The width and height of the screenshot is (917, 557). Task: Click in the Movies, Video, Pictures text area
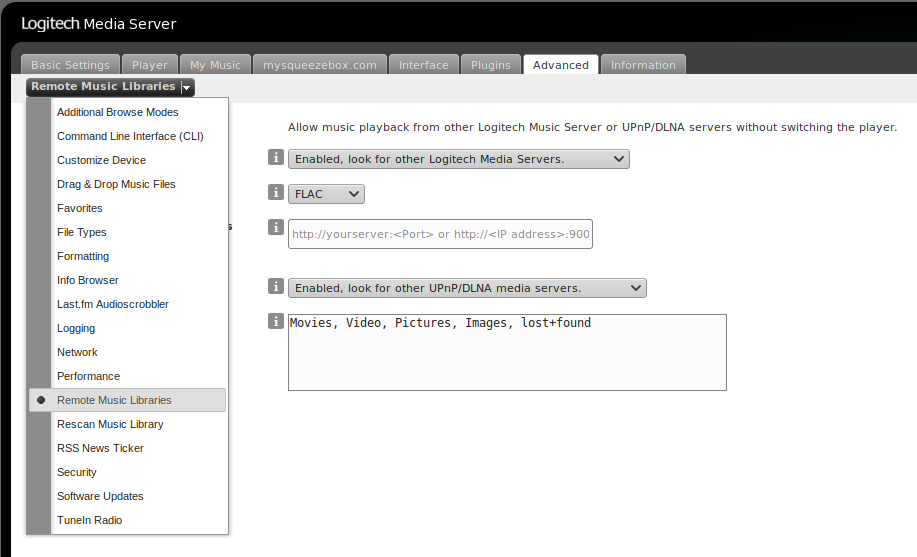[507, 352]
